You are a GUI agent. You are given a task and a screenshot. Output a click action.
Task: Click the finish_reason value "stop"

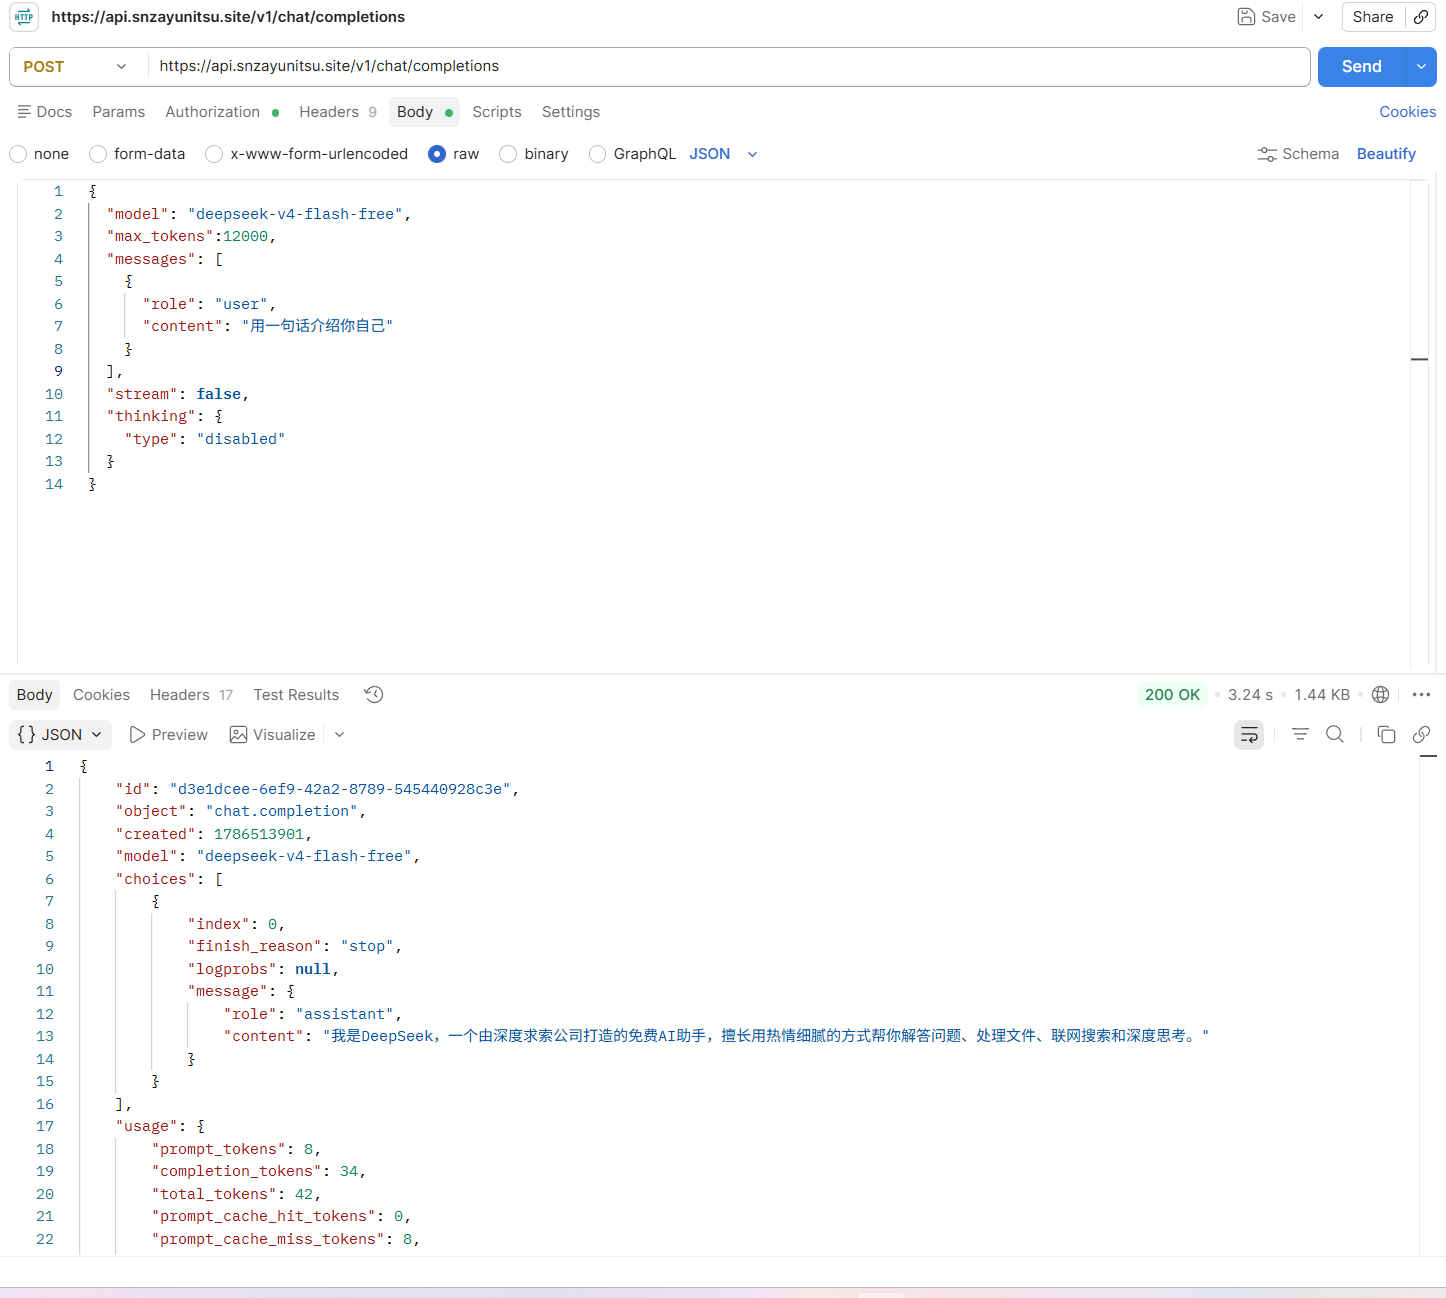click(367, 946)
